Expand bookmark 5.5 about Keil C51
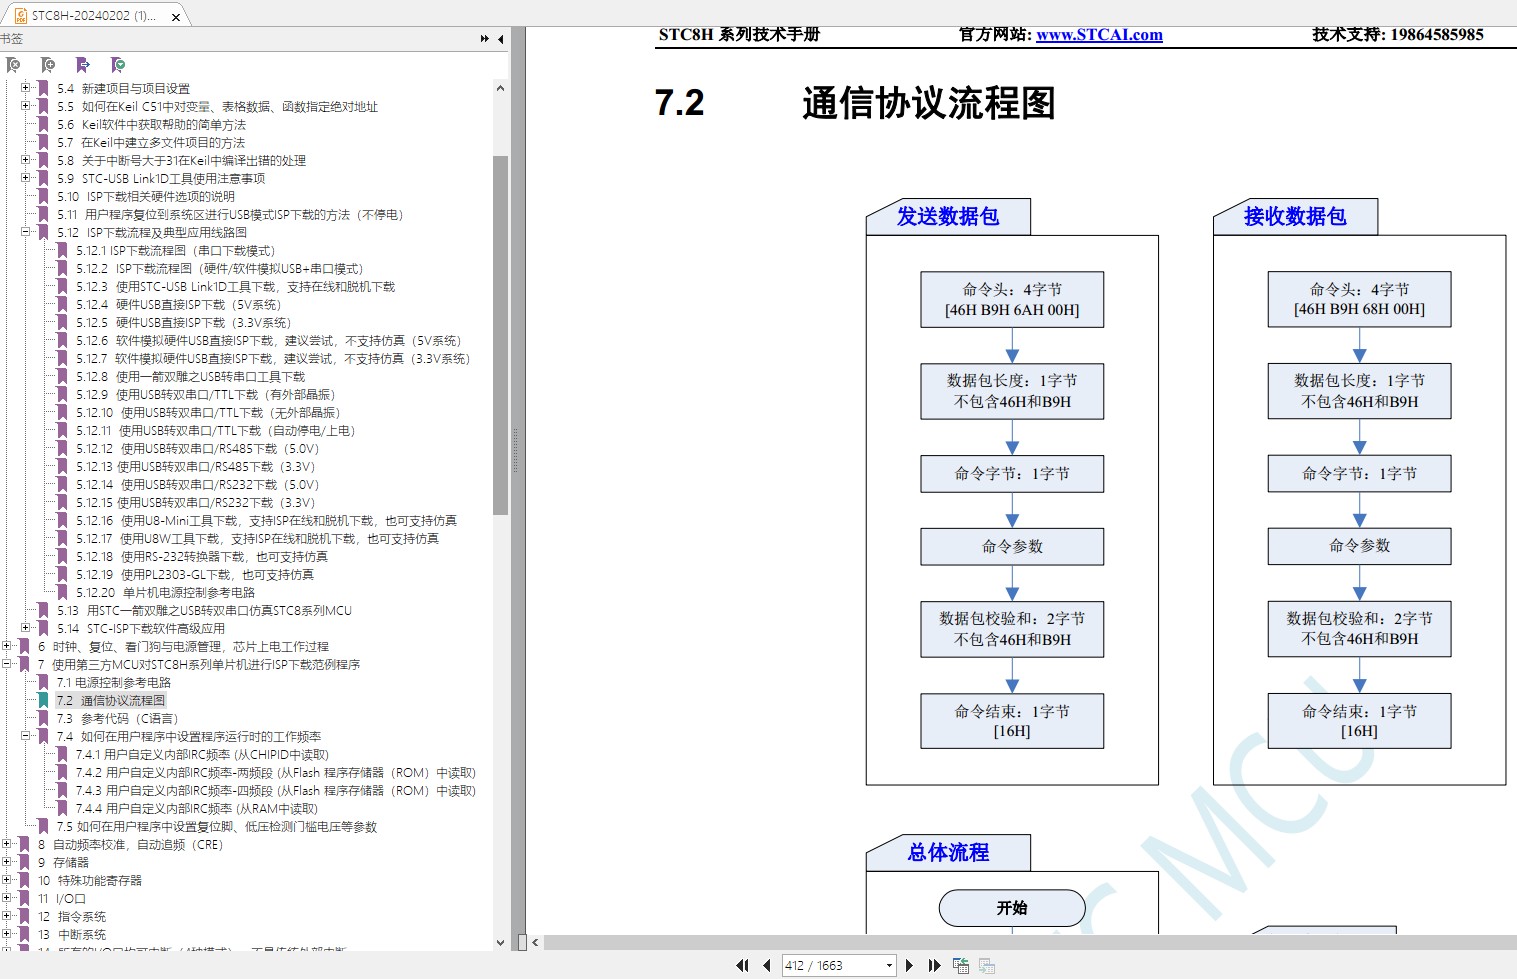The image size is (1517, 979). (x=26, y=106)
